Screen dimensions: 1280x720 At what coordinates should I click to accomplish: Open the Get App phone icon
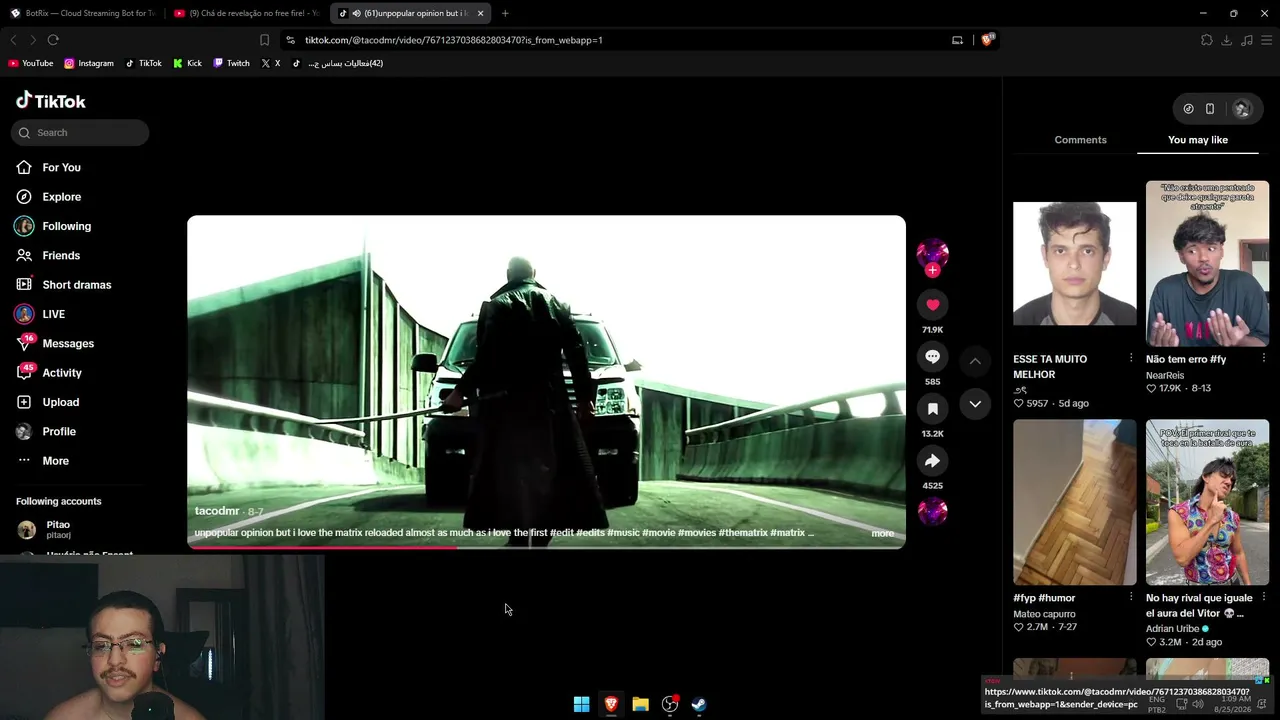click(x=1210, y=109)
